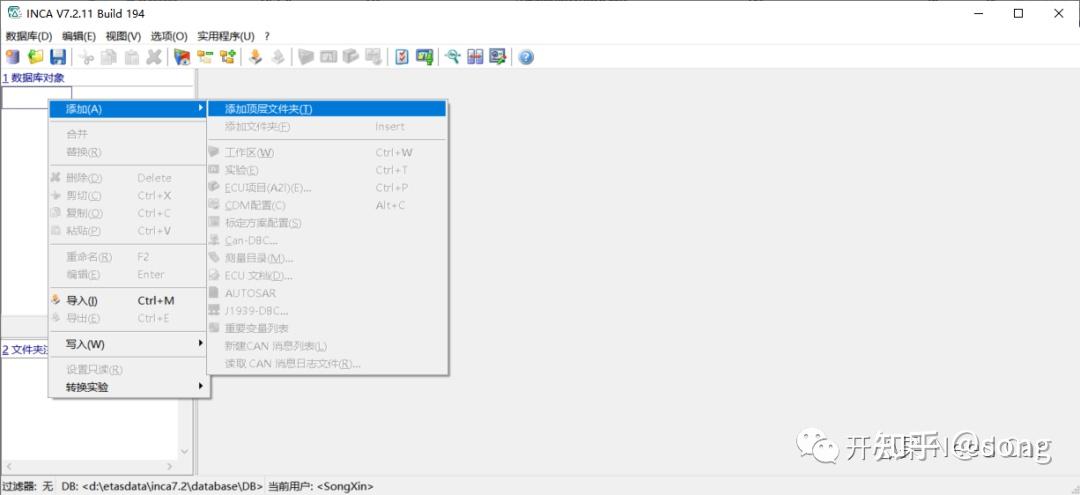Screen dimensions: 1080x495
Task: Click the edit box in database tree
Action: (37, 97)
